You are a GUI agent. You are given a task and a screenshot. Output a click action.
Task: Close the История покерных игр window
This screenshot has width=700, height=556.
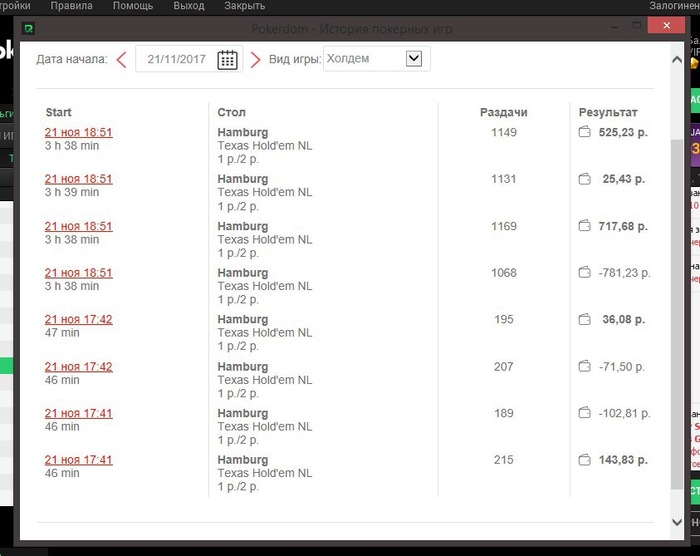tap(666, 25)
